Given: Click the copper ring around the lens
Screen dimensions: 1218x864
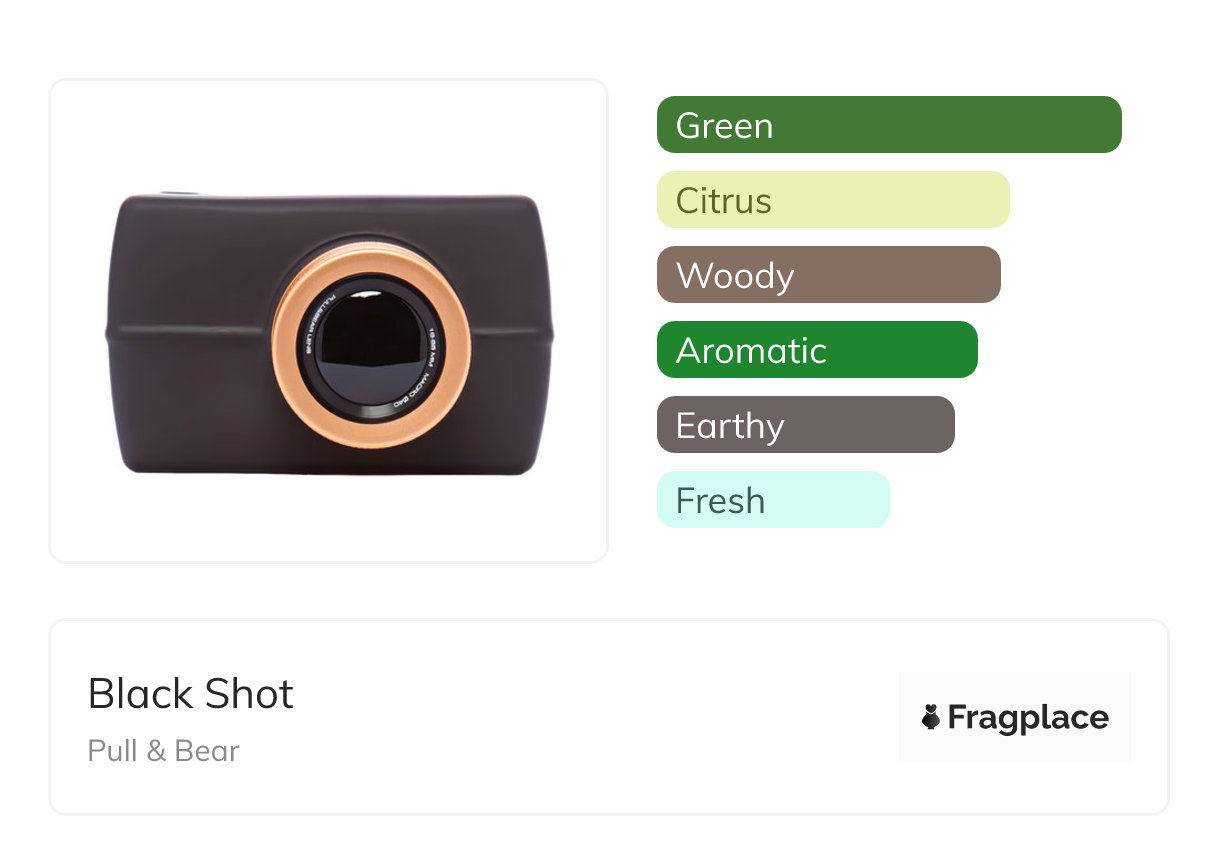Looking at the screenshot, I should click(x=287, y=338).
